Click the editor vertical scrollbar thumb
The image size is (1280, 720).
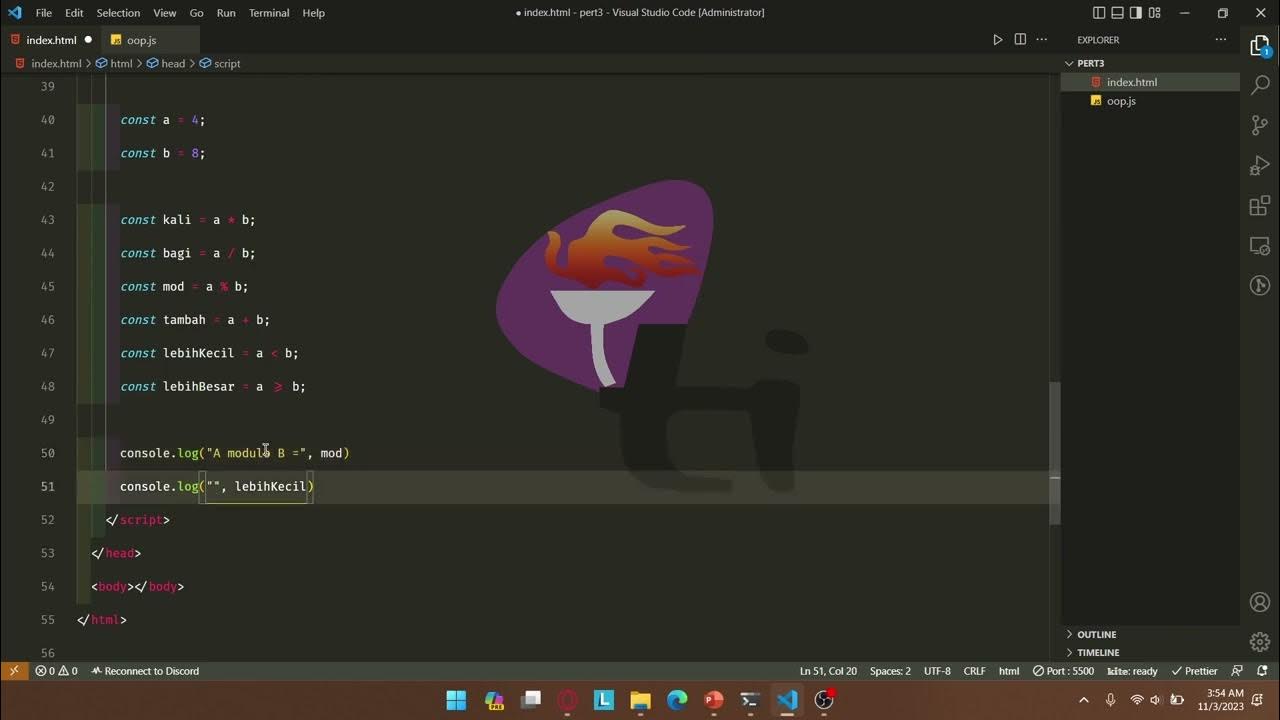click(x=1054, y=453)
